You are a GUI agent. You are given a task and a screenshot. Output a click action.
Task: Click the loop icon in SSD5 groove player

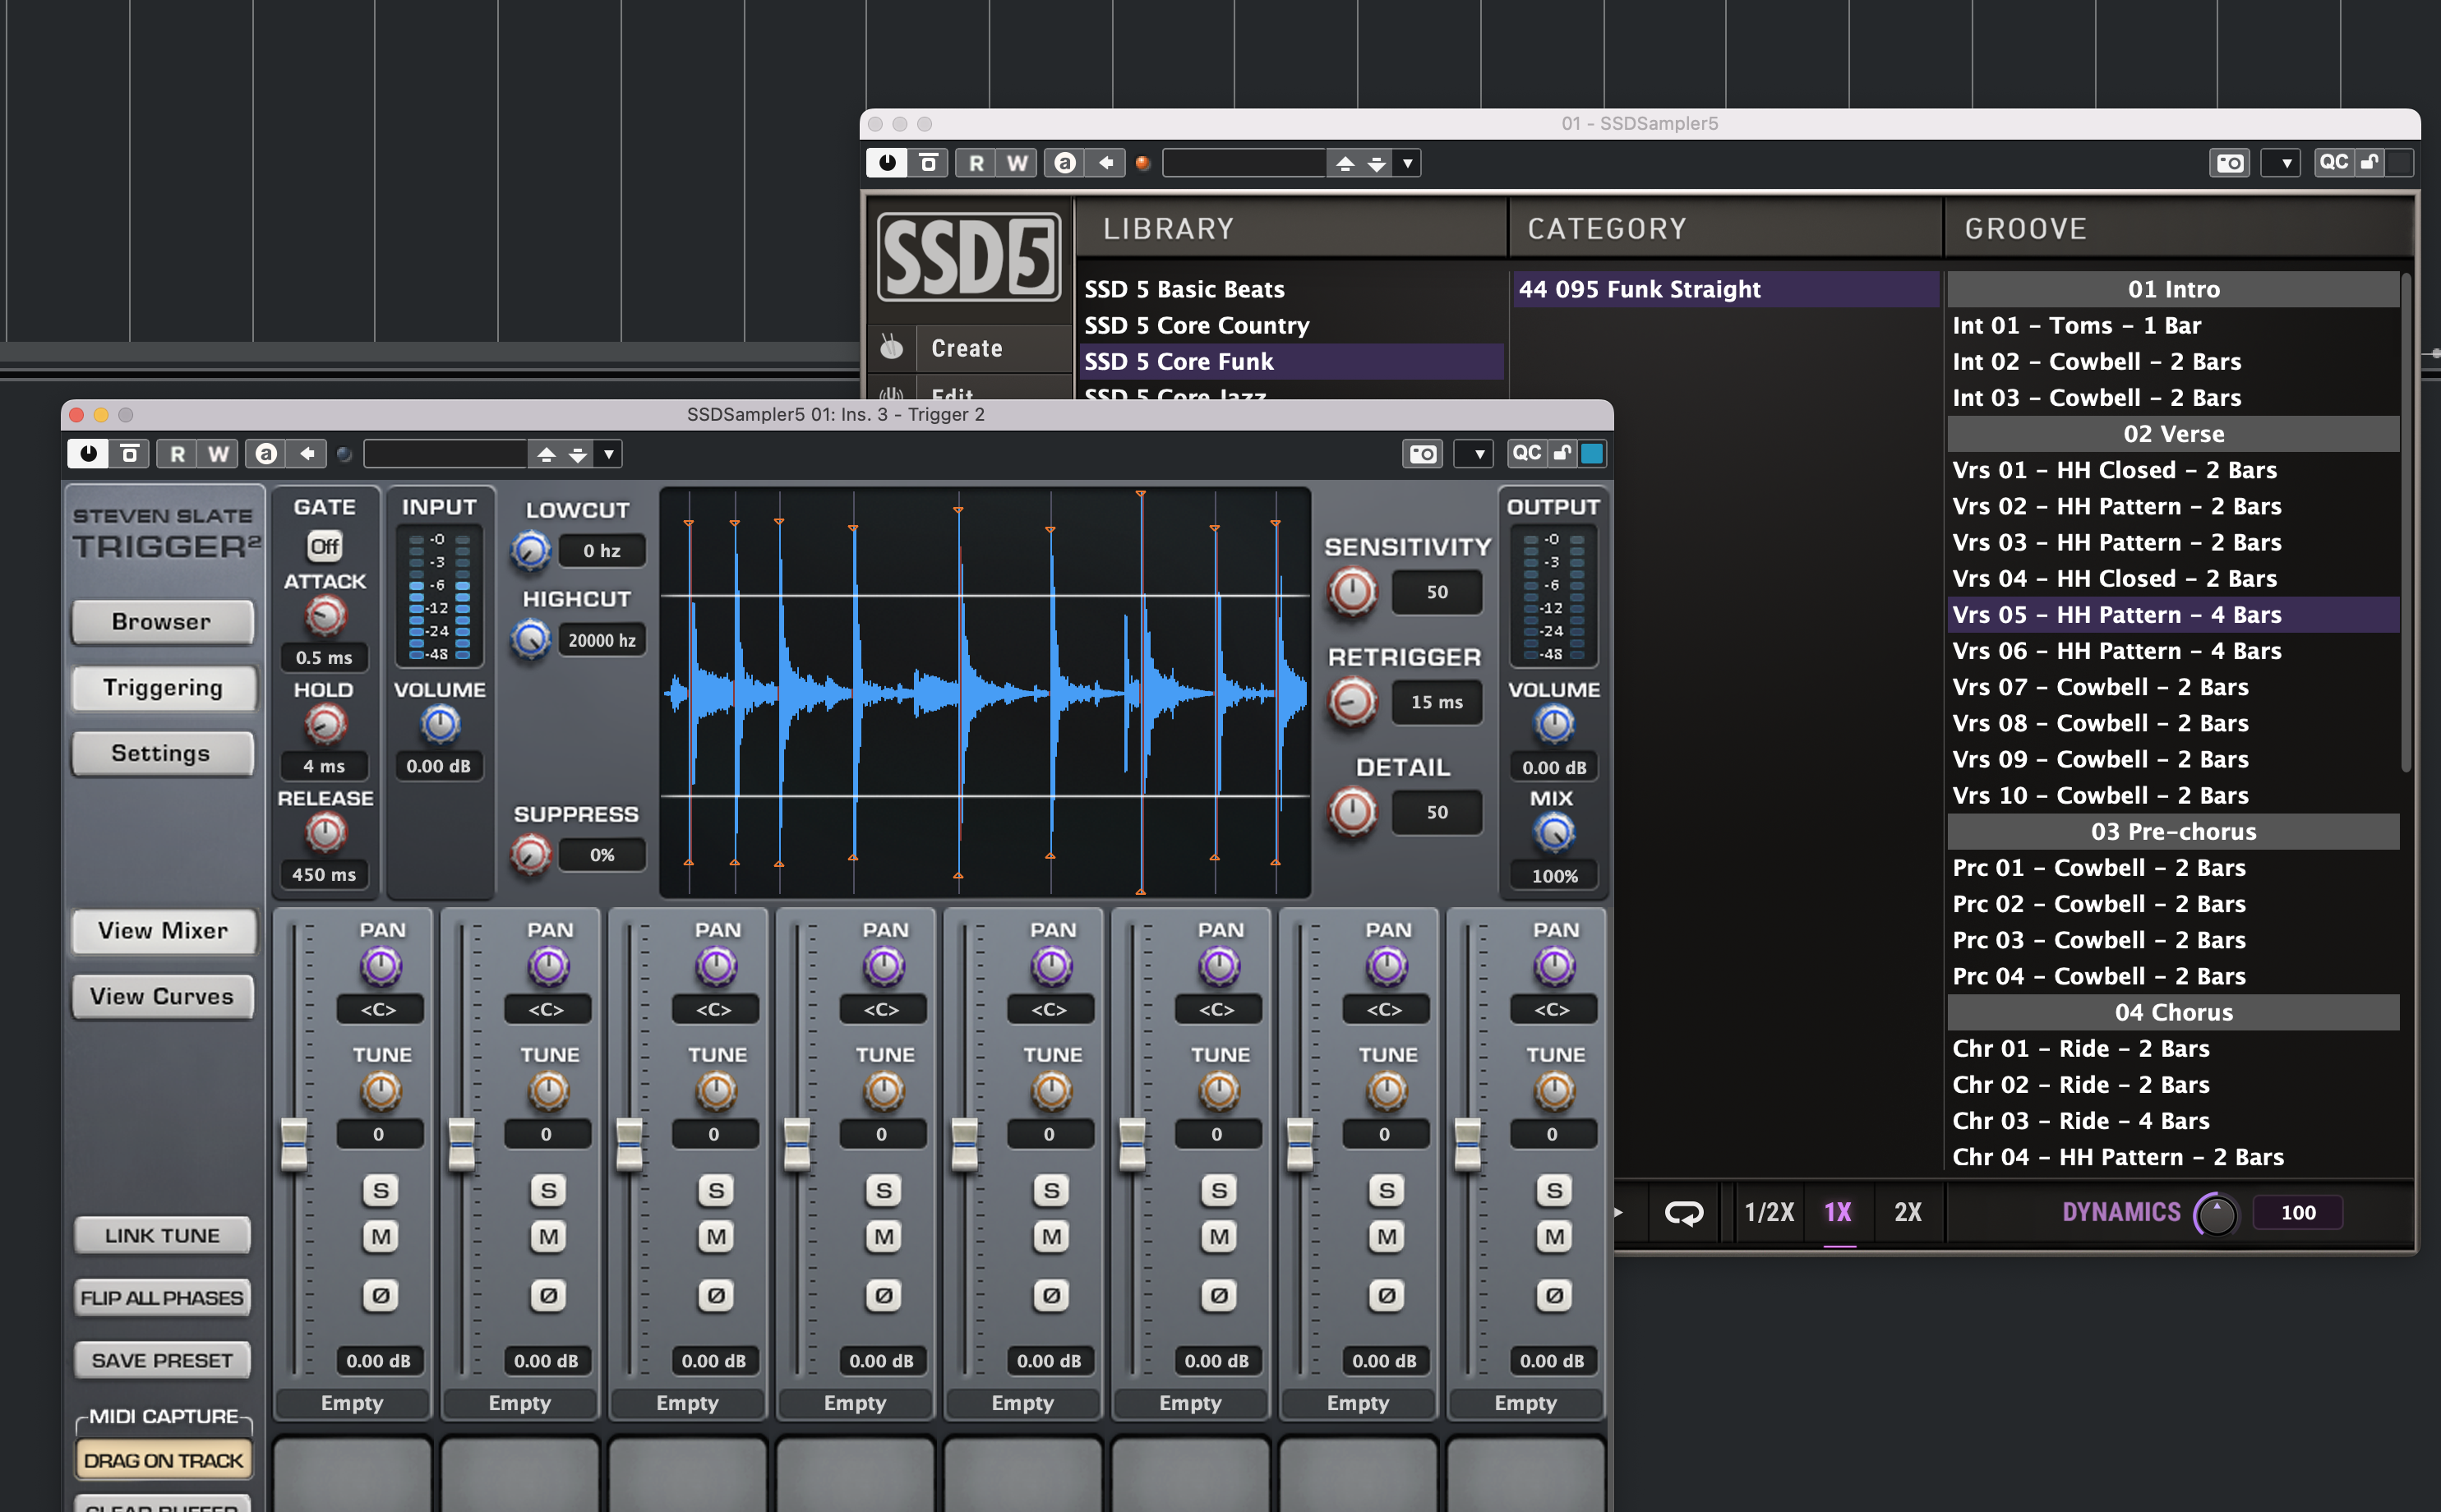(x=1683, y=1212)
